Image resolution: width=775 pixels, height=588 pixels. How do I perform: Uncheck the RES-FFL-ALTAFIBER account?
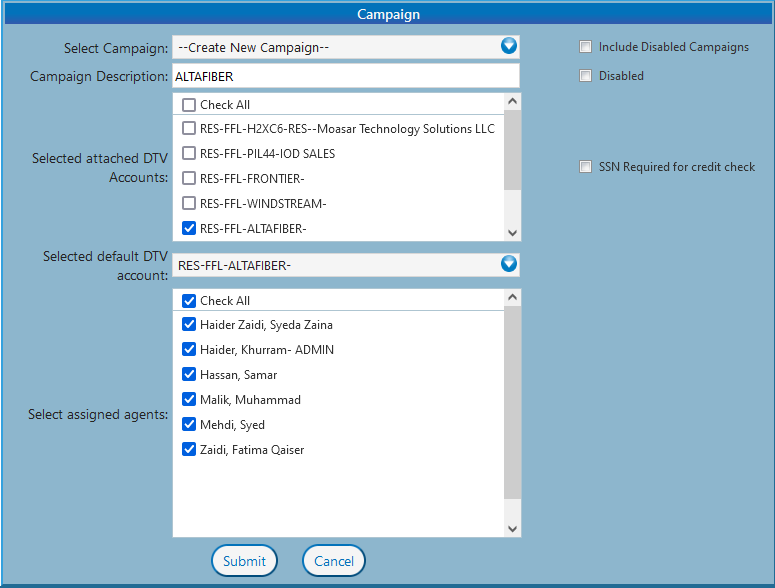[x=189, y=229]
